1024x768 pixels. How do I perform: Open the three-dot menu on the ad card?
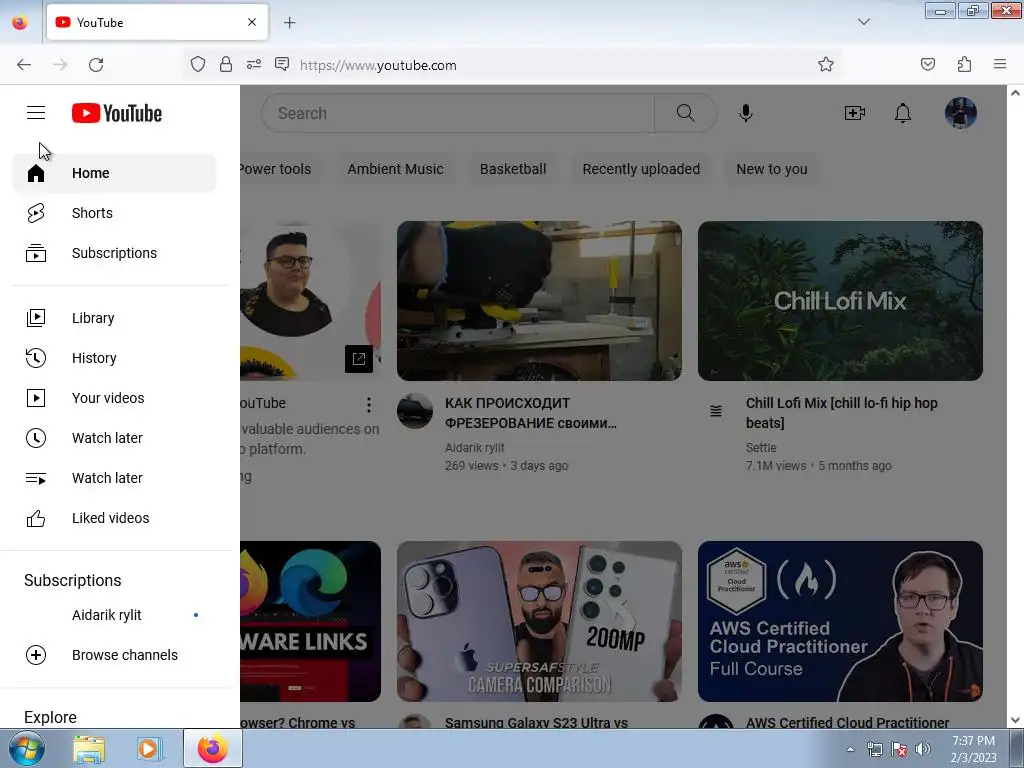(369, 405)
